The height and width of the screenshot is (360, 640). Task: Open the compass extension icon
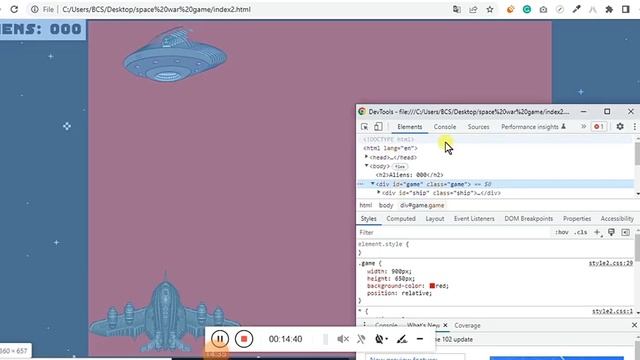pos(560,9)
